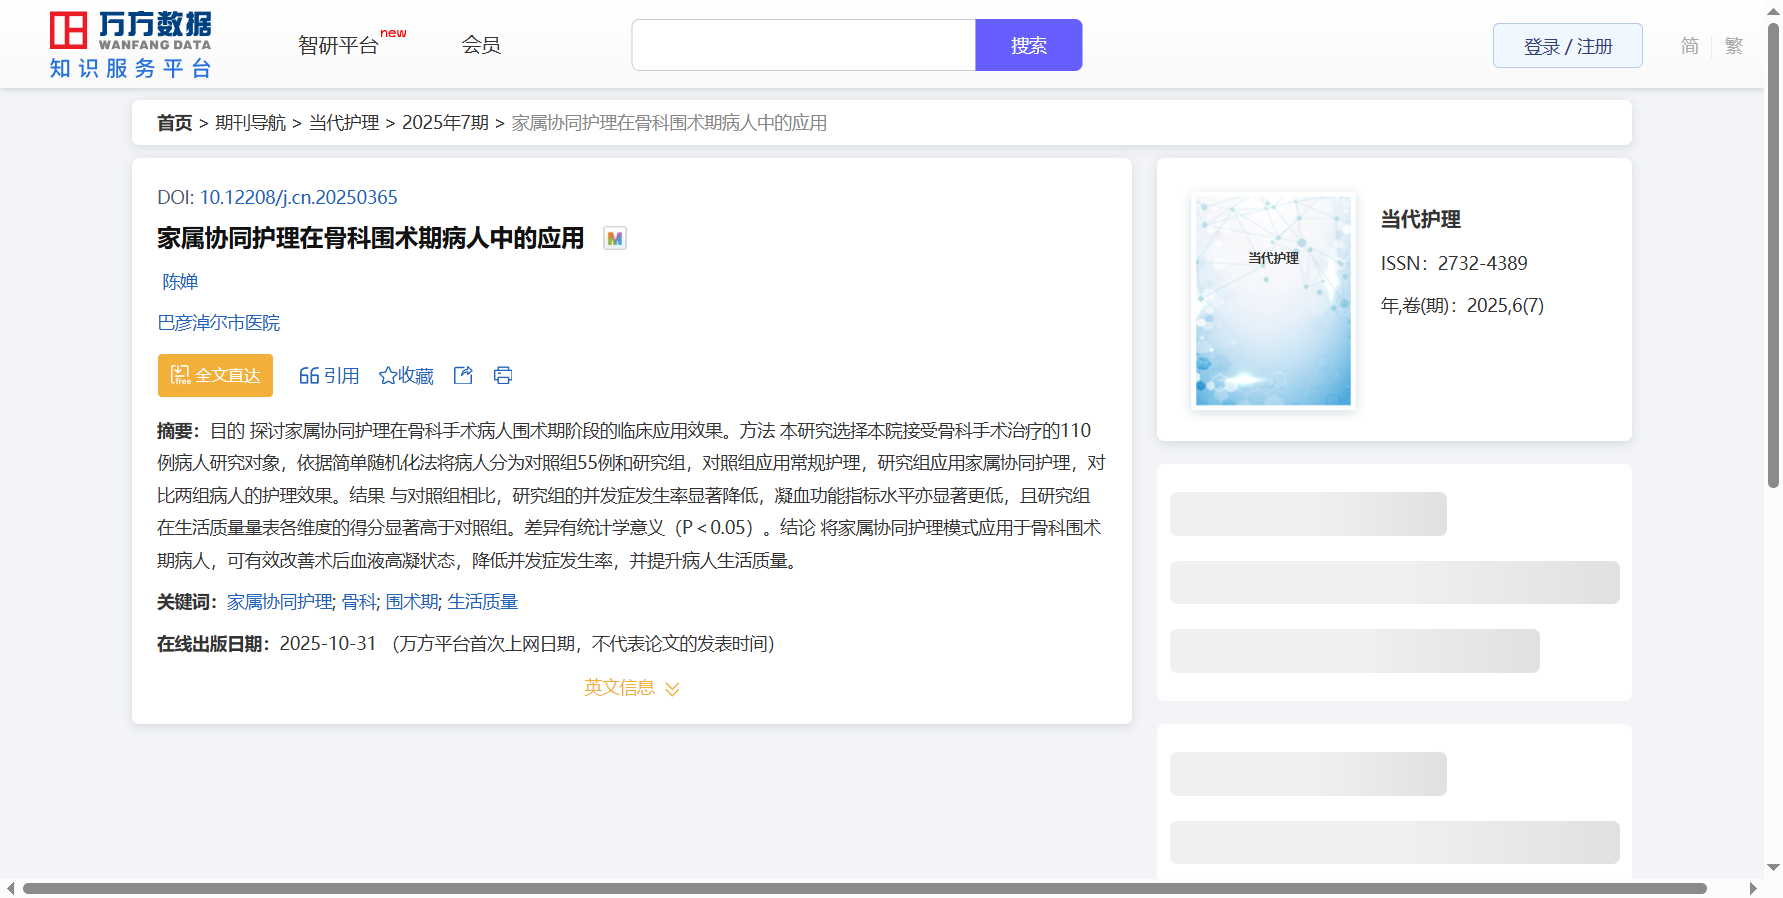The height and width of the screenshot is (898, 1783).
Task: Open the 会员 membership menu item
Action: 481,45
